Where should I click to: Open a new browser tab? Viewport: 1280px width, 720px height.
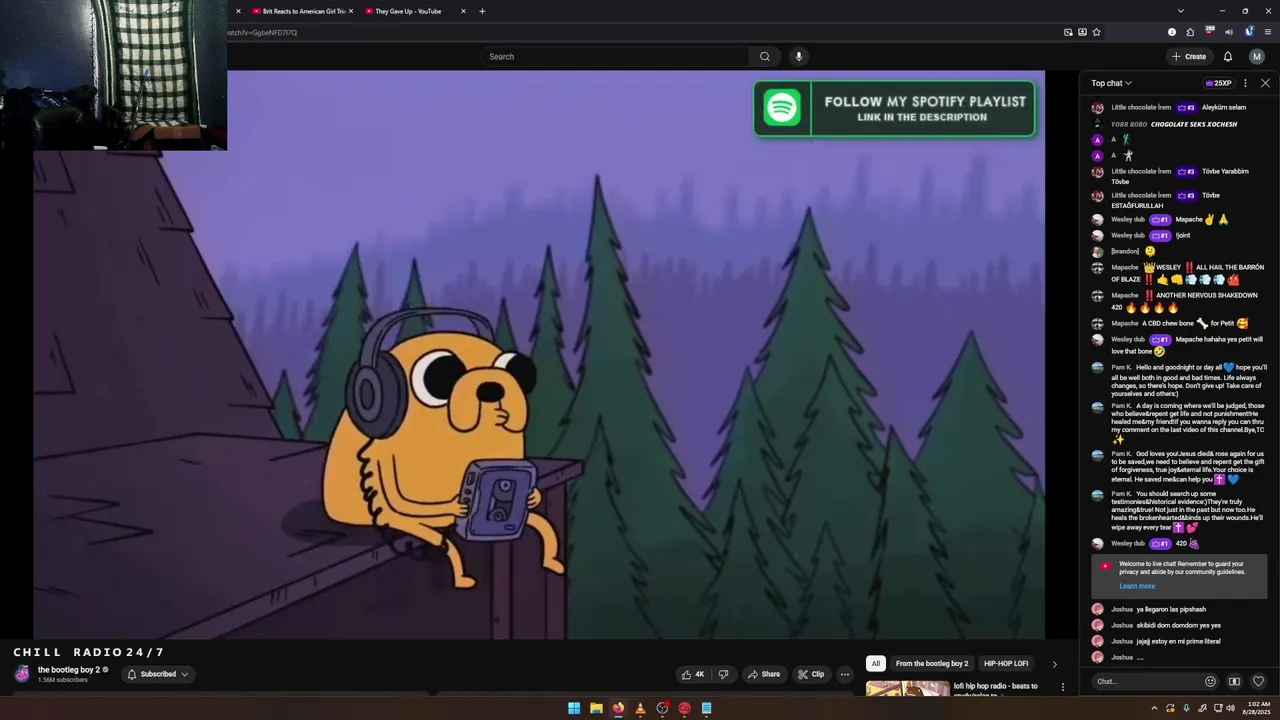(x=482, y=11)
